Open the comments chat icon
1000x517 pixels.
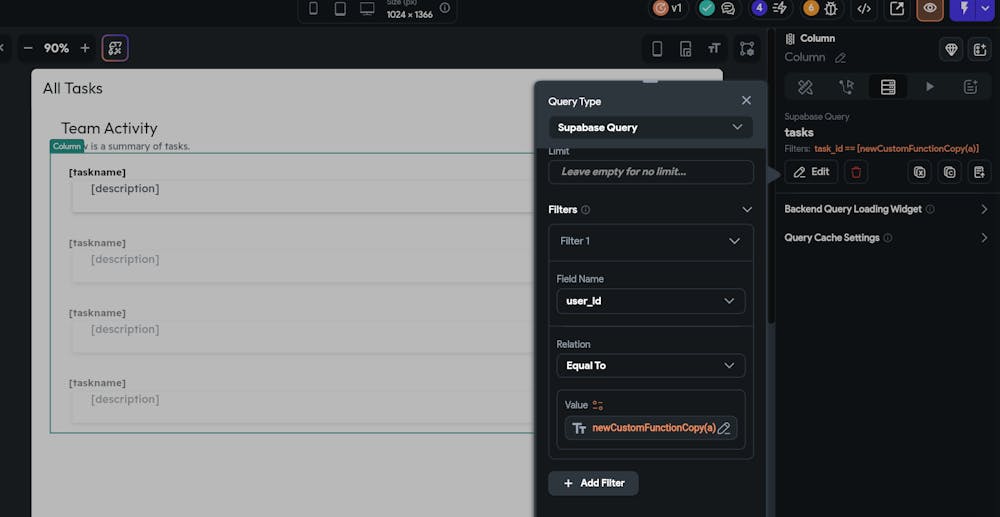coord(728,8)
